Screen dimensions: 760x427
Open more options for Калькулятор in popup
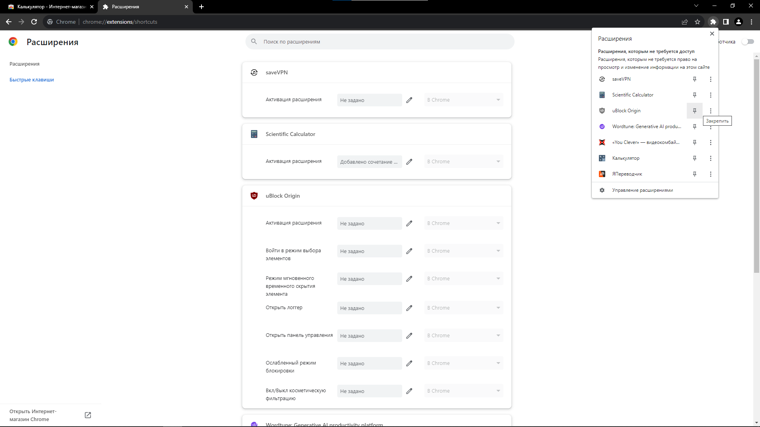coord(711,158)
